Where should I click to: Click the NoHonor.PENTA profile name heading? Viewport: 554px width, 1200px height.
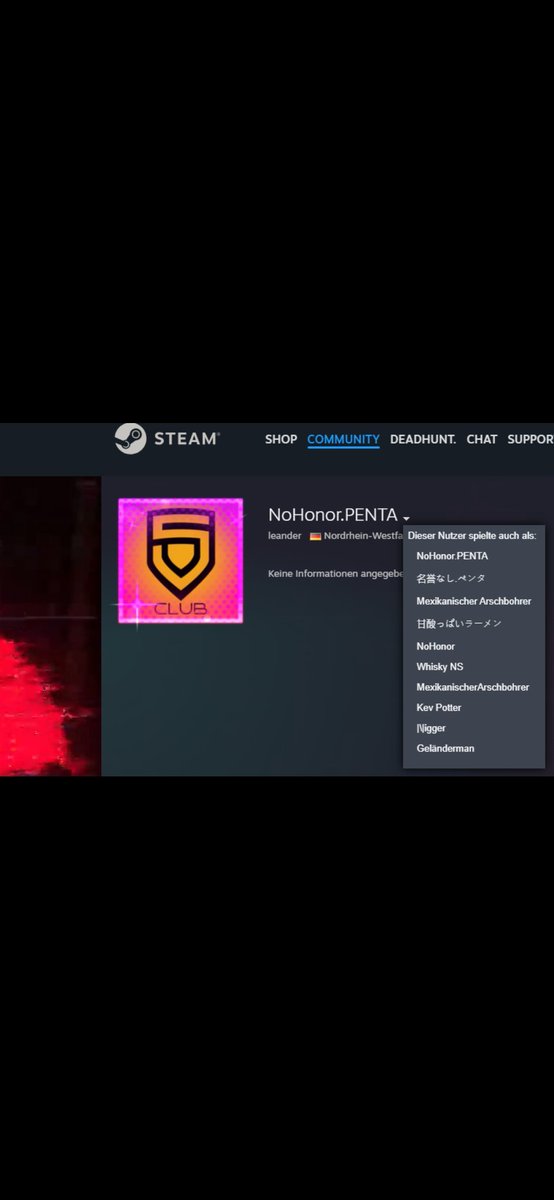point(333,515)
